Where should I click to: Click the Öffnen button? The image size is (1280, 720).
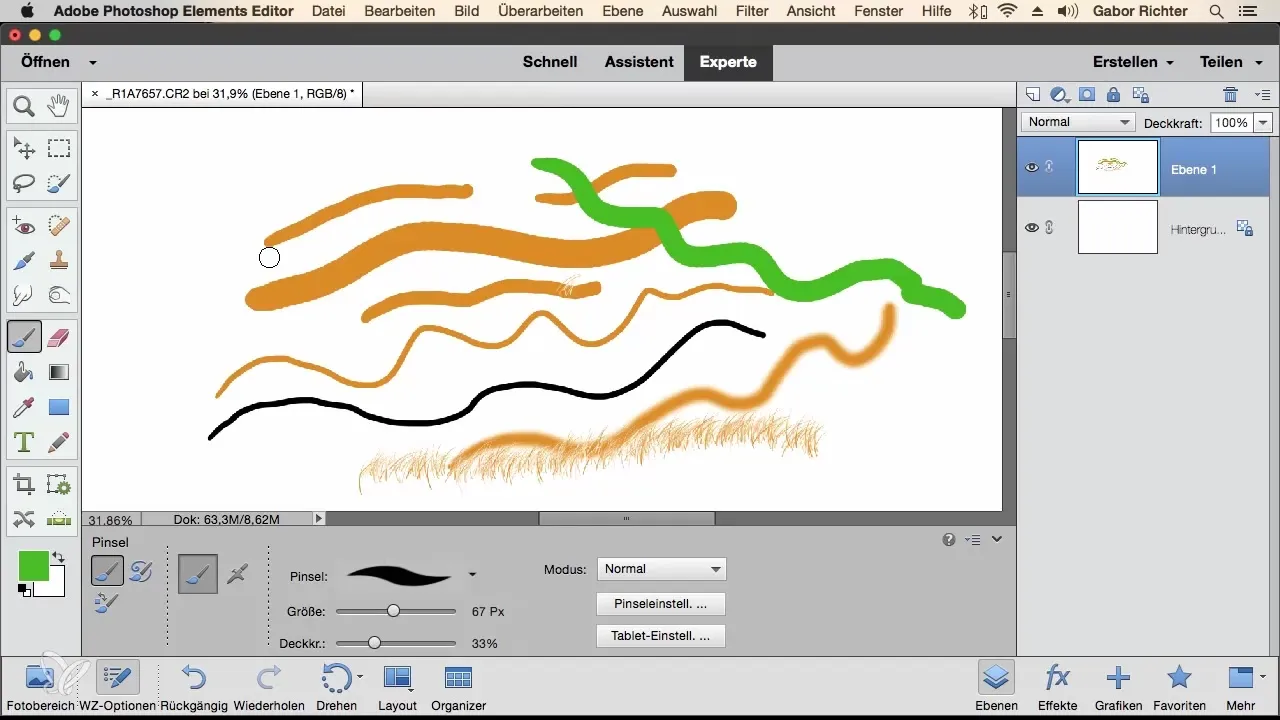click(x=45, y=62)
